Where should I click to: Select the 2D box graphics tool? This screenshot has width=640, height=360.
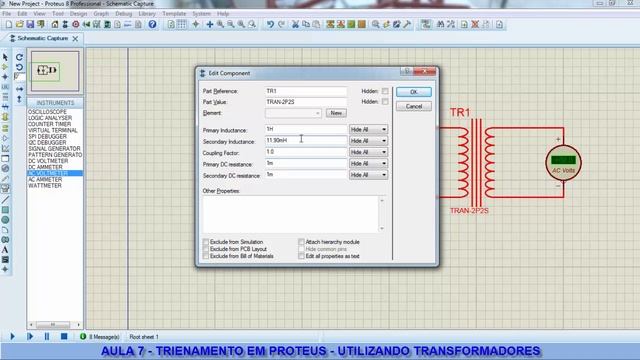(5, 210)
